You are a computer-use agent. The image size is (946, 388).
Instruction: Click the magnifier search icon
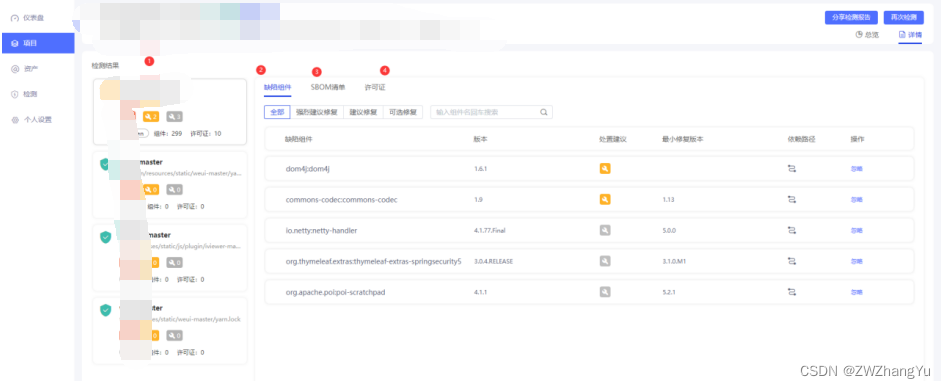544,112
